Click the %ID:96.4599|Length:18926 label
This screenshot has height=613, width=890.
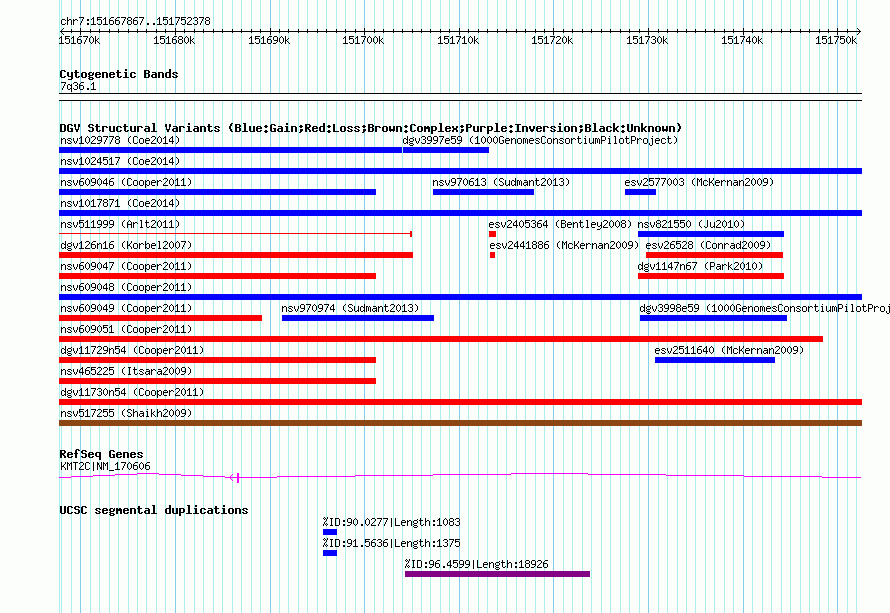click(x=477, y=564)
